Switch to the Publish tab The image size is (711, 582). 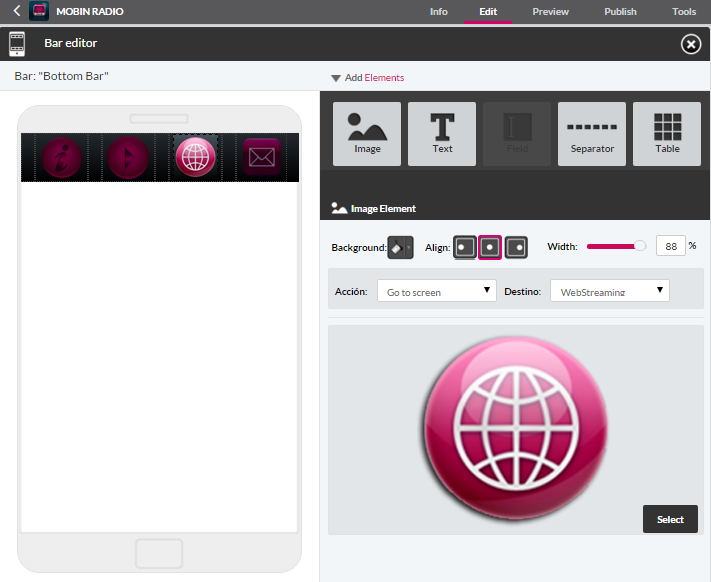coord(620,12)
